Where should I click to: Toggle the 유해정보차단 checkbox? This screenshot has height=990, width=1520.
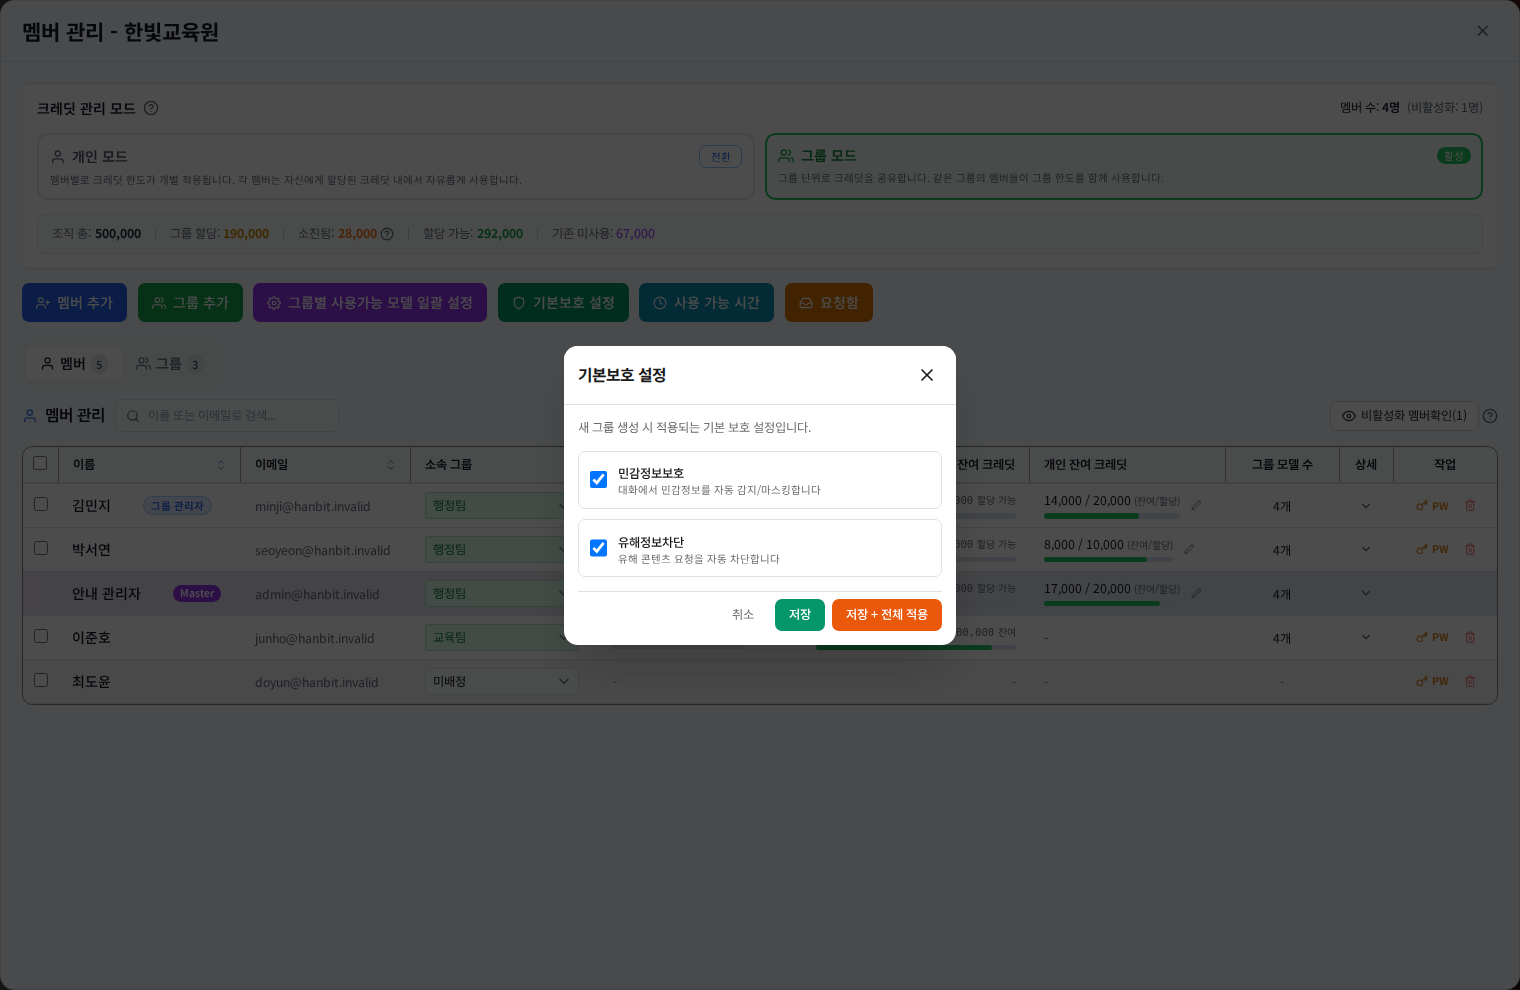[599, 548]
